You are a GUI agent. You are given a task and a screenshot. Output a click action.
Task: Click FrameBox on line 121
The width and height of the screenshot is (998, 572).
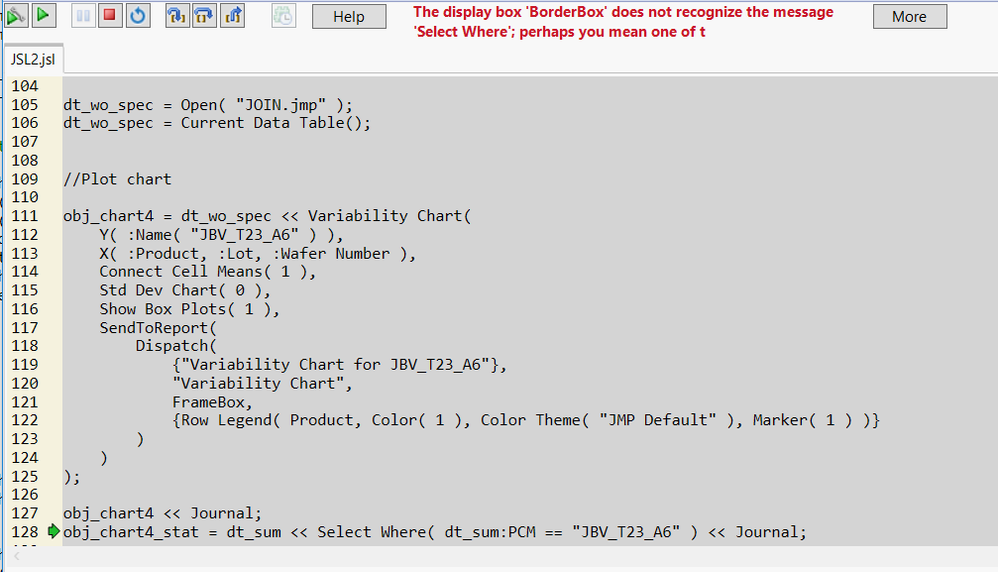(208, 402)
